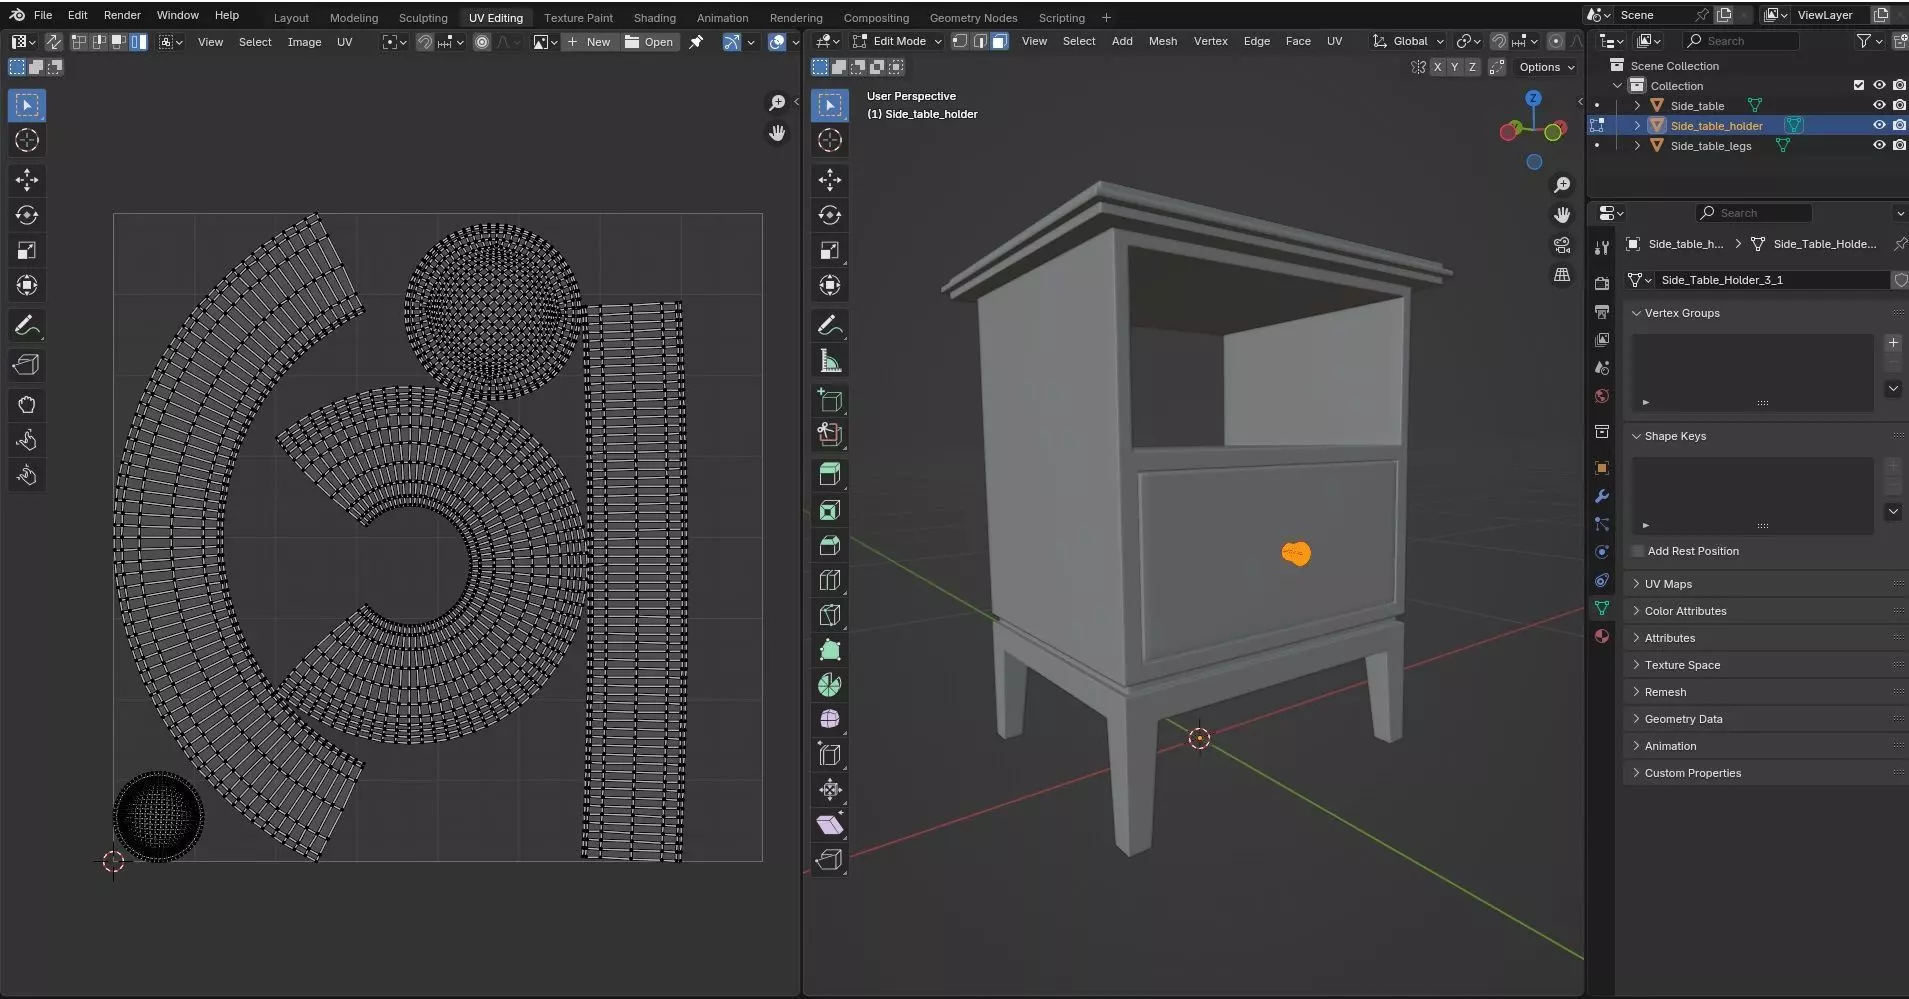
Task: Open the Options dropdown in 3D viewport
Action: [1546, 67]
